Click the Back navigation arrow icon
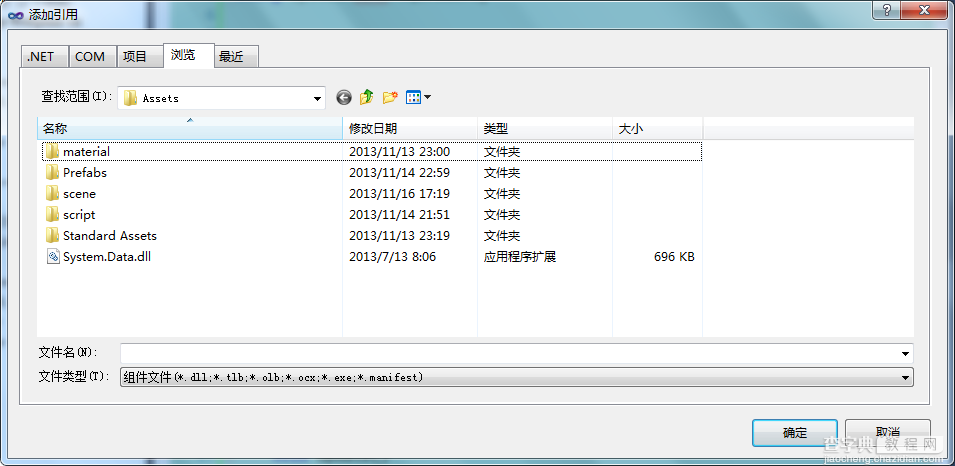This screenshot has height=466, width=955. click(x=344, y=97)
